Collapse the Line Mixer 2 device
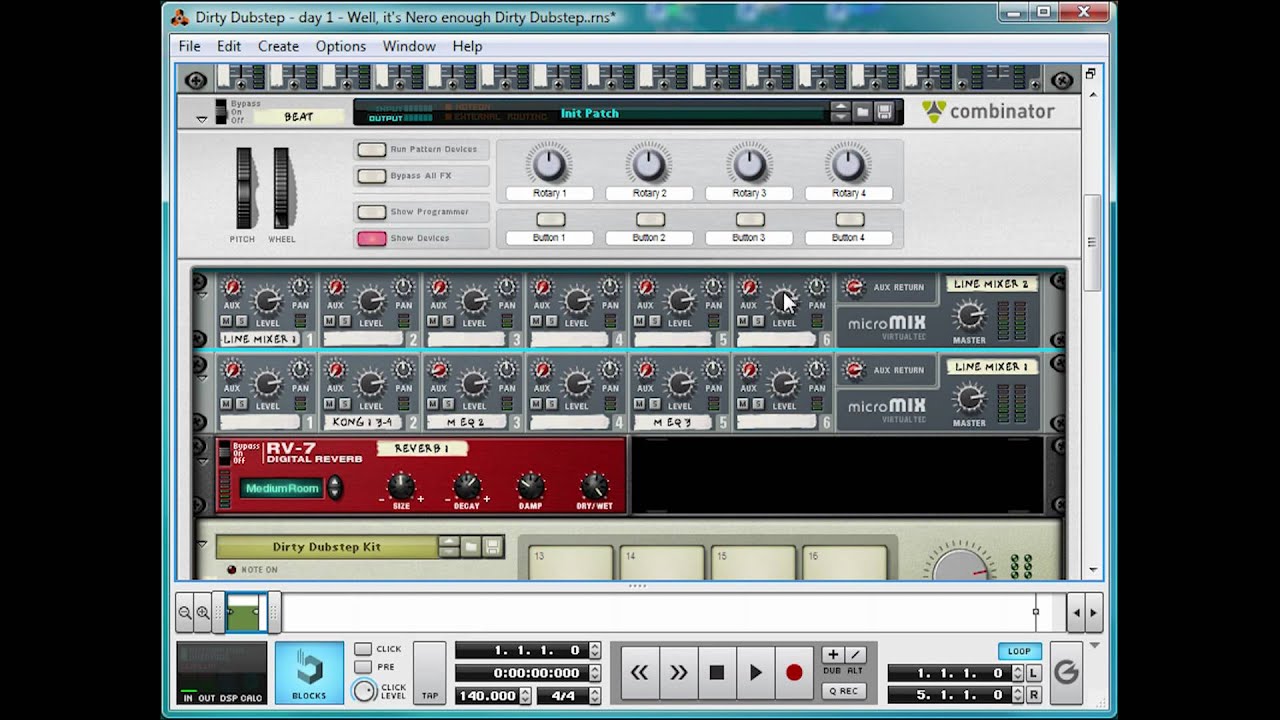Image resolution: width=1280 pixels, height=720 pixels. click(x=202, y=295)
